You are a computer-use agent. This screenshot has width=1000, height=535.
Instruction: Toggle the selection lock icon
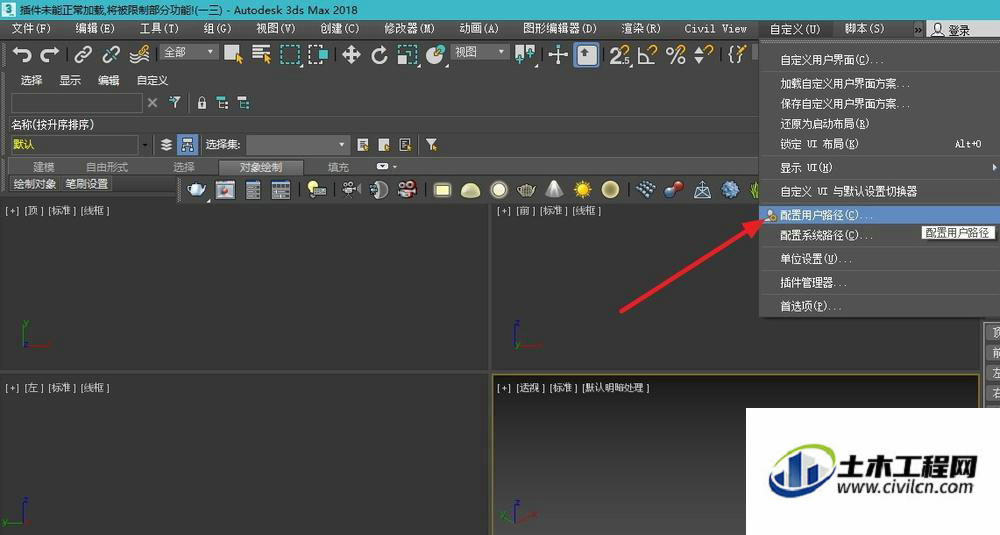point(202,103)
